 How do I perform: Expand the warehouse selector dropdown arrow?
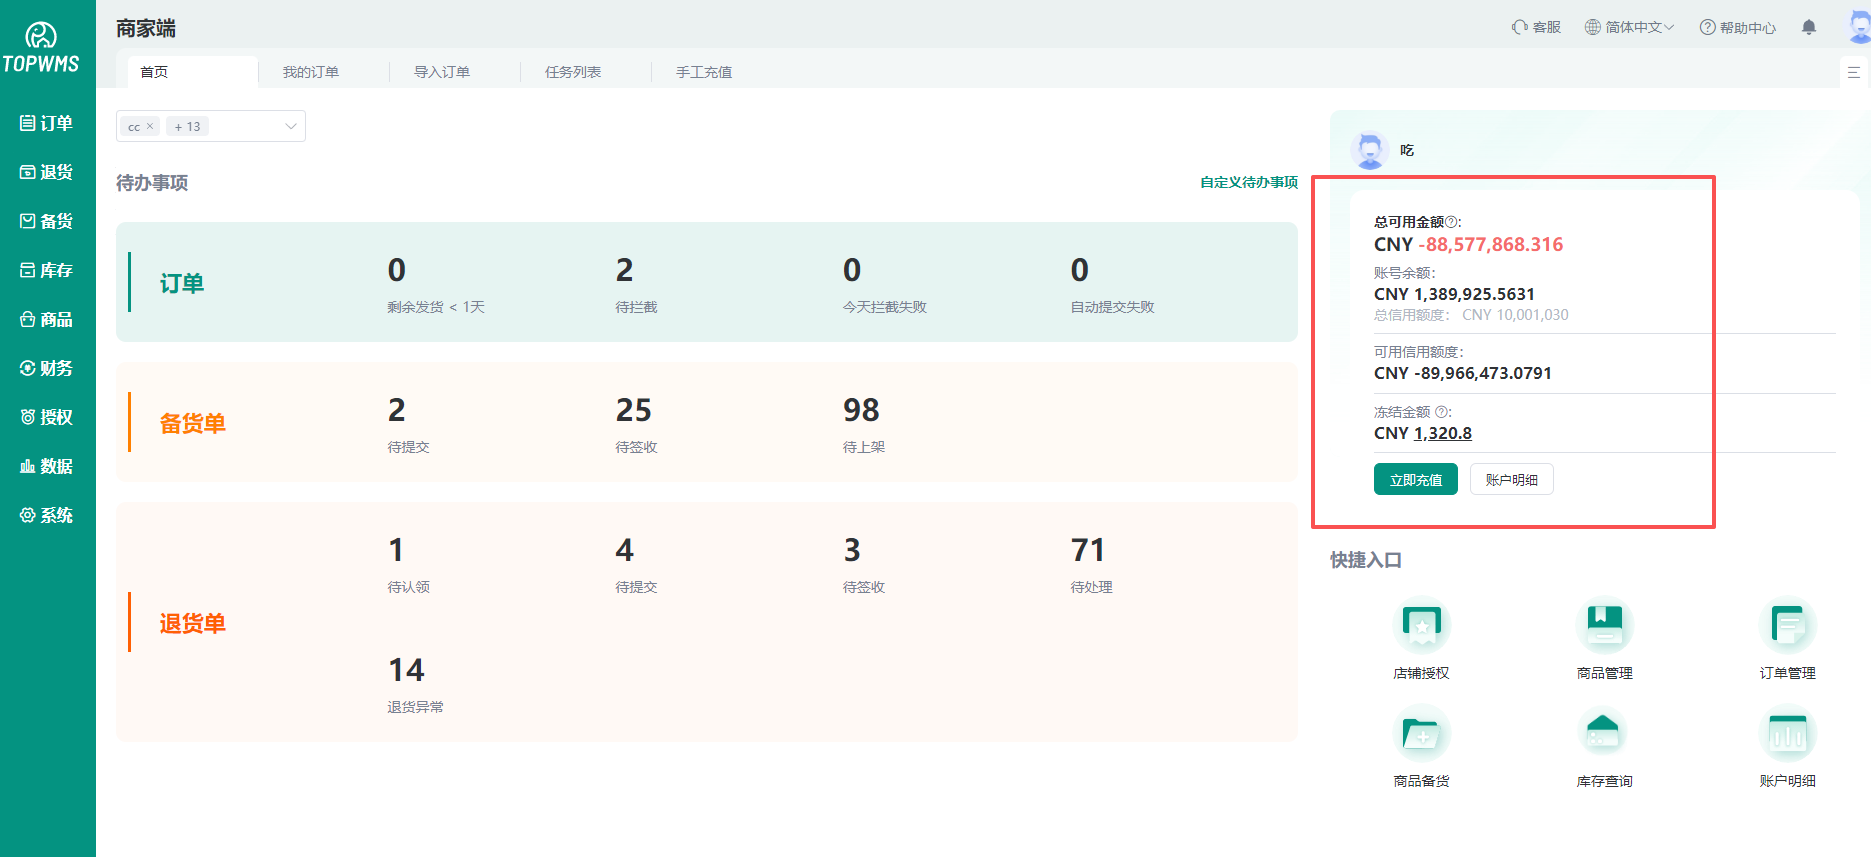point(291,126)
